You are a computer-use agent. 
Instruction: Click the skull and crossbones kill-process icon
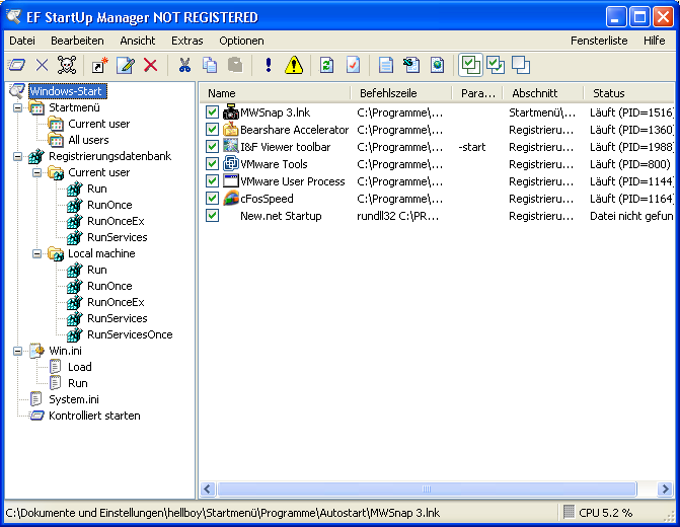pos(67,65)
